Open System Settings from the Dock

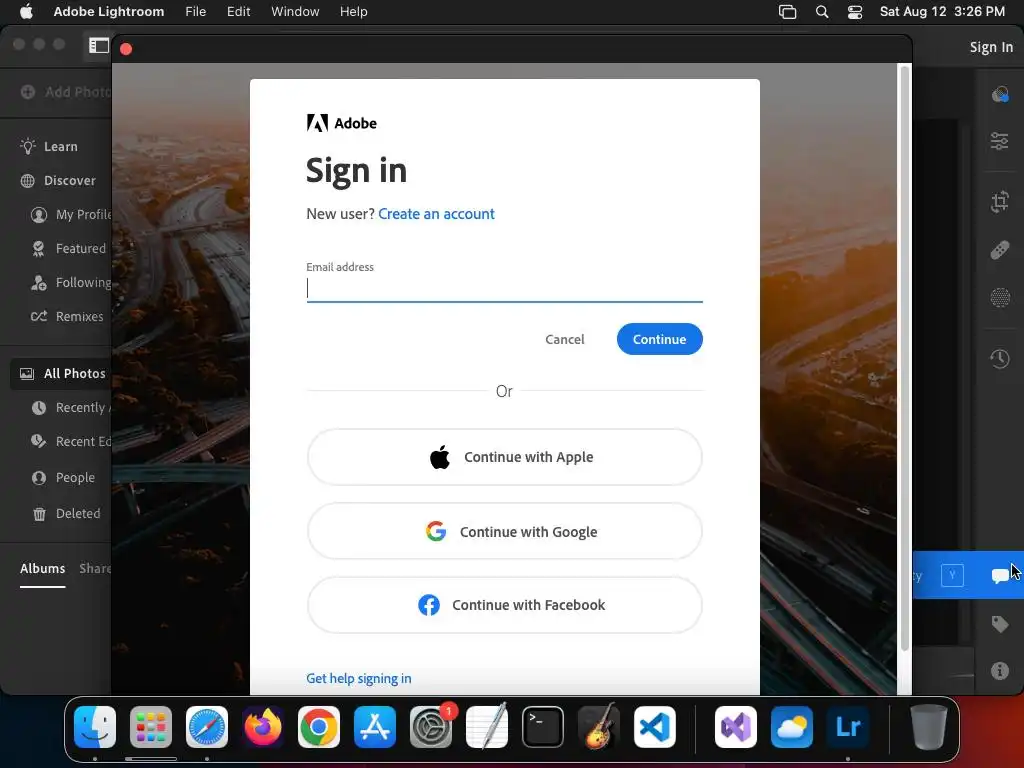(x=431, y=727)
